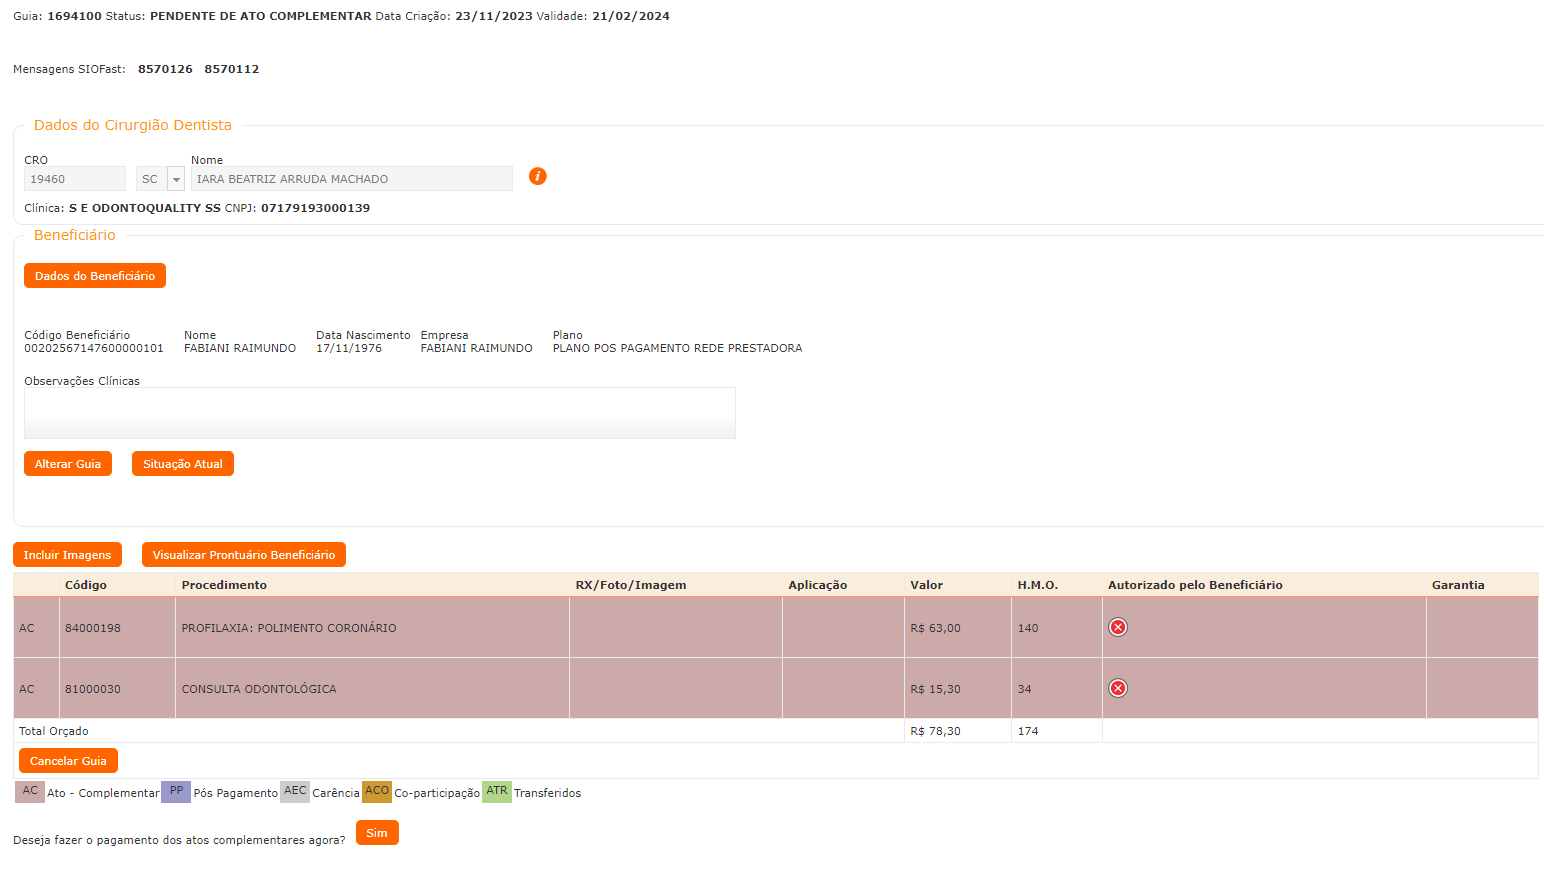Click the ATR Transferidos legend swatch
This screenshot has height=882, width=1544.
497,791
